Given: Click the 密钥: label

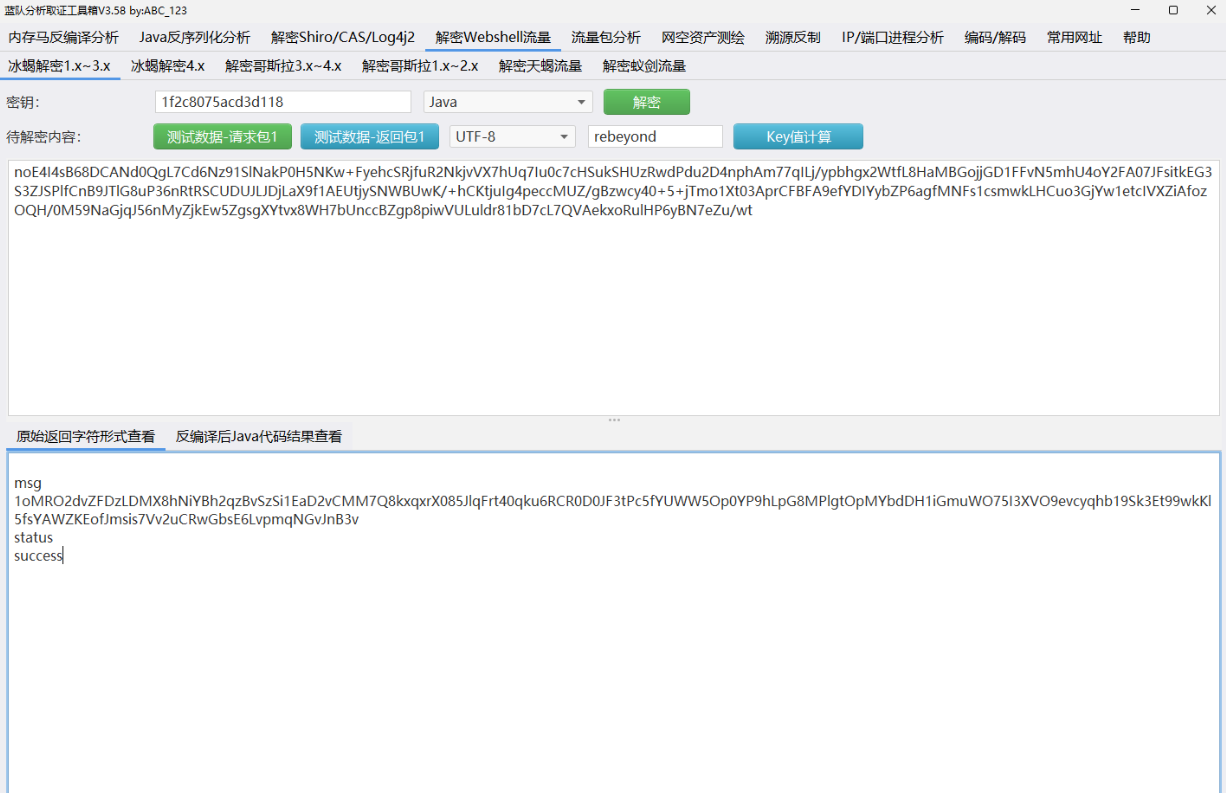Looking at the screenshot, I should point(23,102).
